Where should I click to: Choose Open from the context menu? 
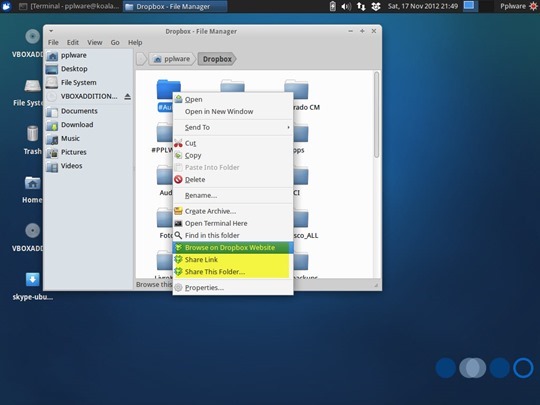click(x=233, y=100)
